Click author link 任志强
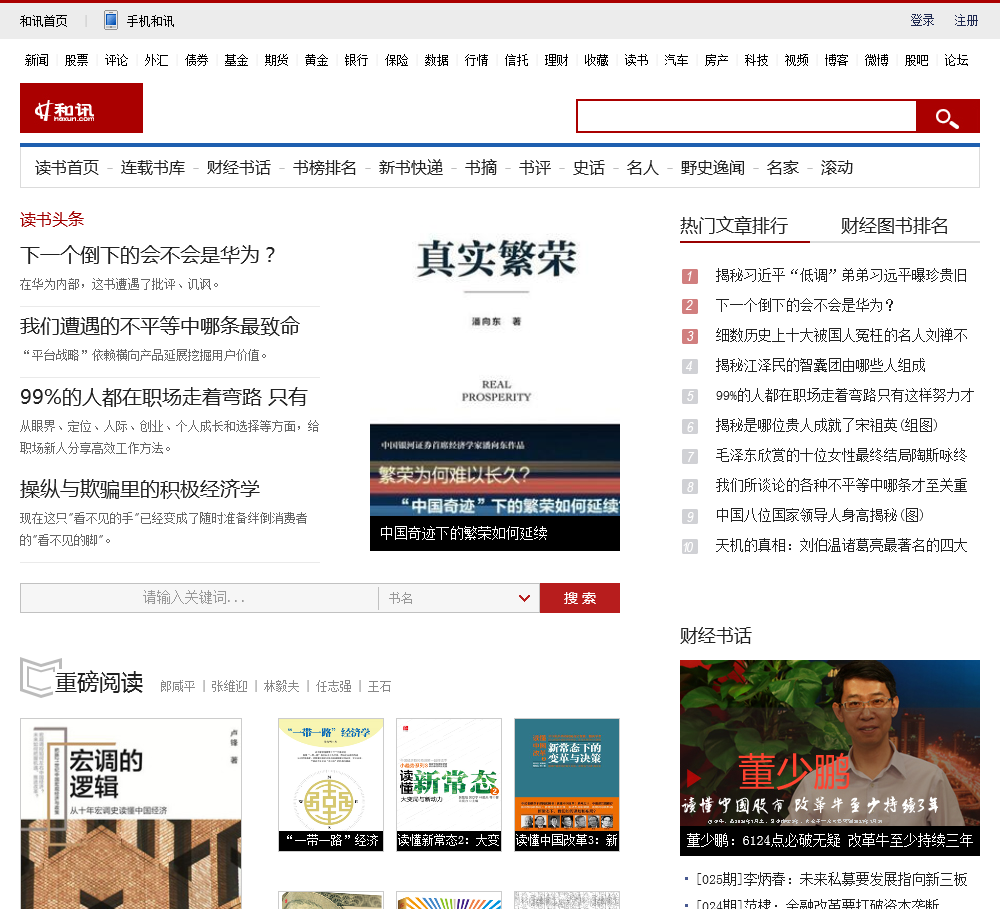1000x909 pixels. (334, 686)
